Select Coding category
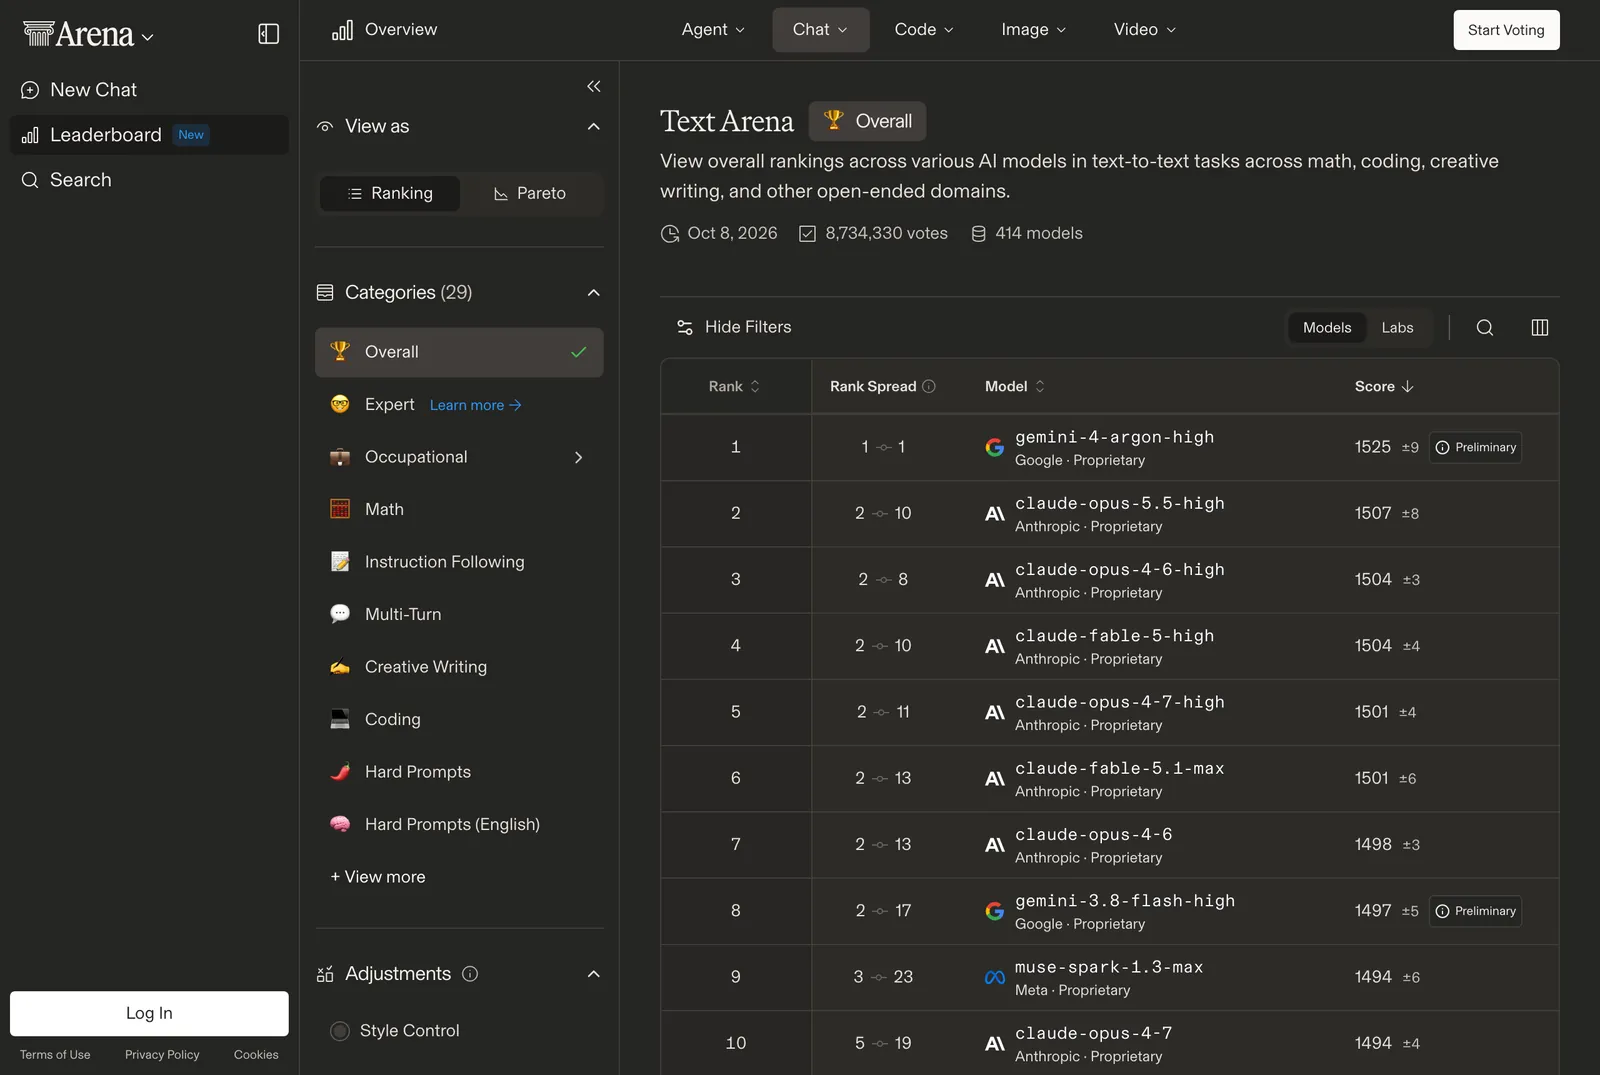The width and height of the screenshot is (1600, 1075). (459, 720)
